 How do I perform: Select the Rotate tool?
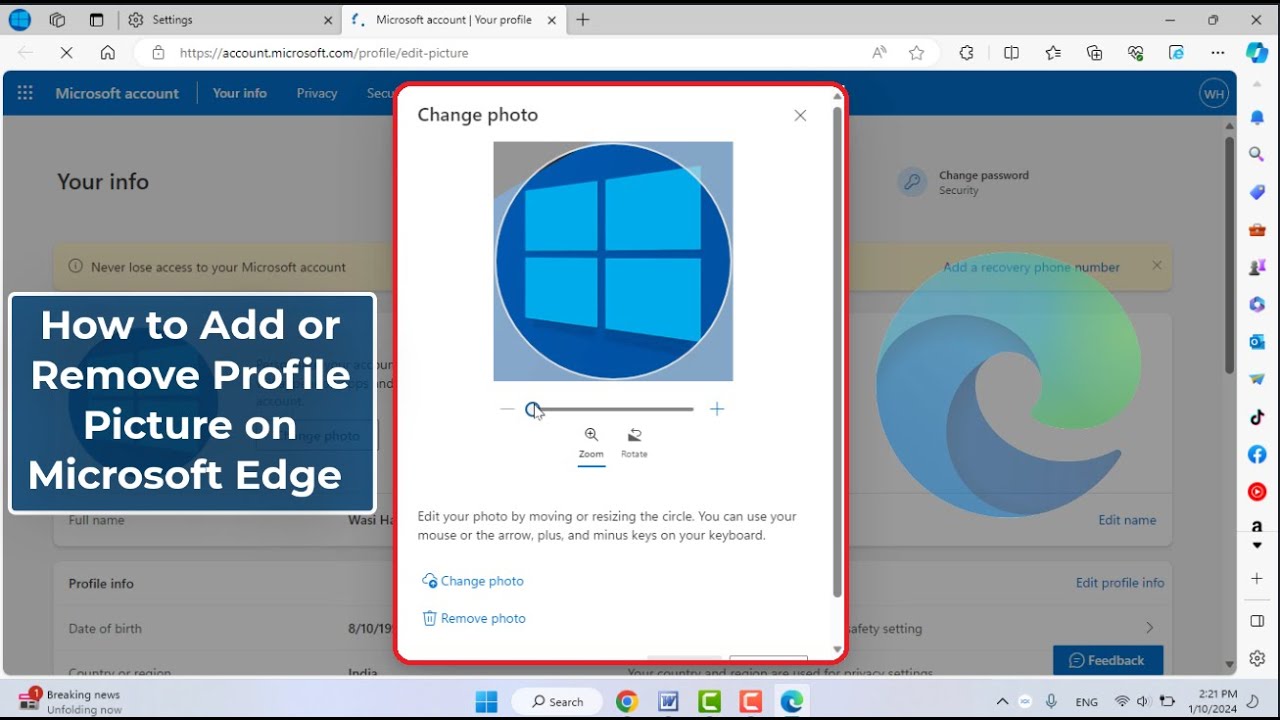[x=634, y=443]
